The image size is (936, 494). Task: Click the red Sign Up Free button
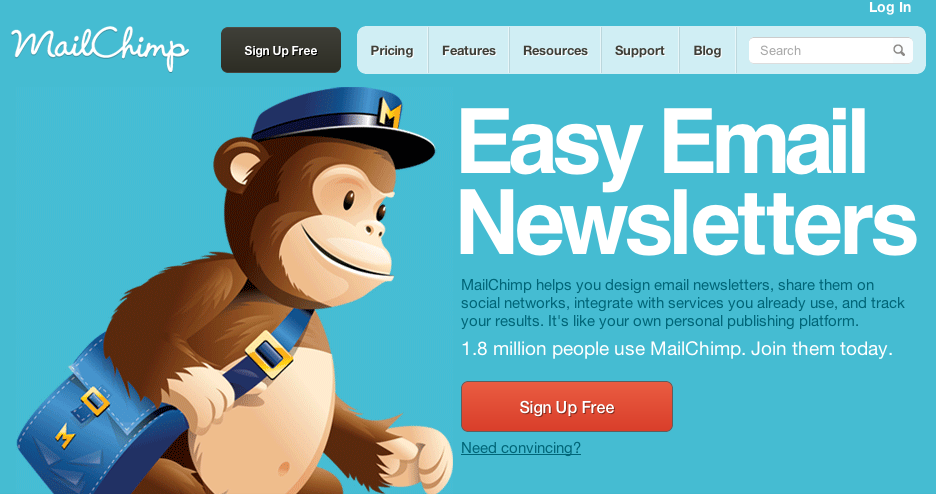coord(566,407)
